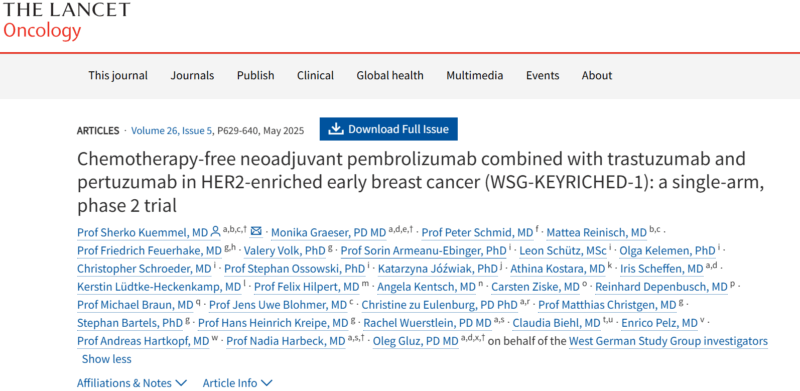Expand Affiliations & Notes section

132,382
